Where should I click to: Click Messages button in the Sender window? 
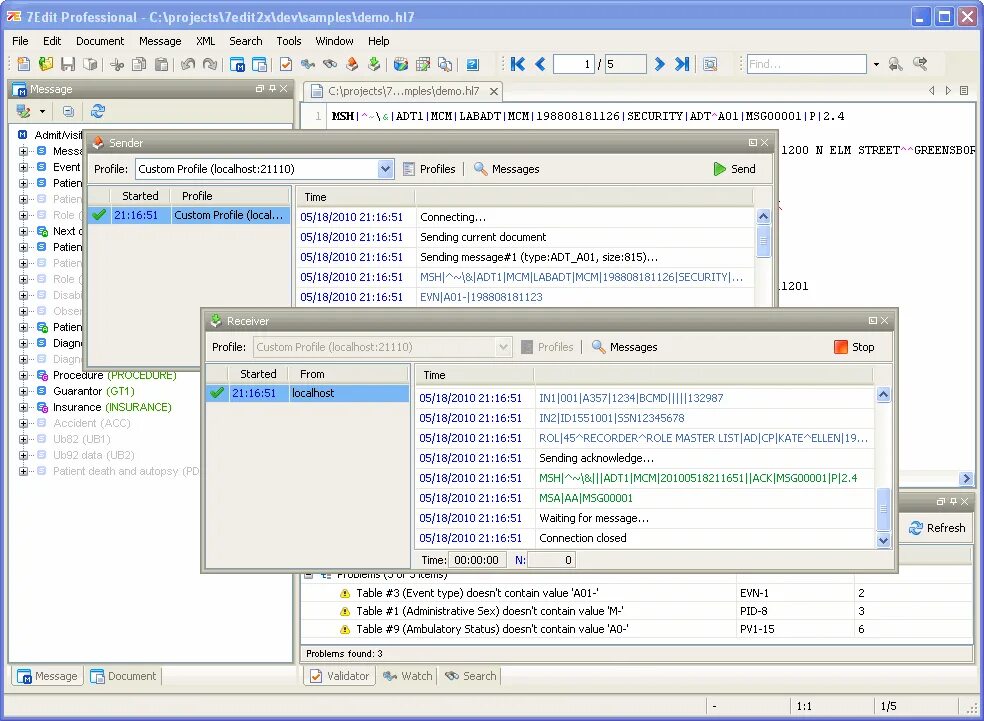click(x=506, y=169)
